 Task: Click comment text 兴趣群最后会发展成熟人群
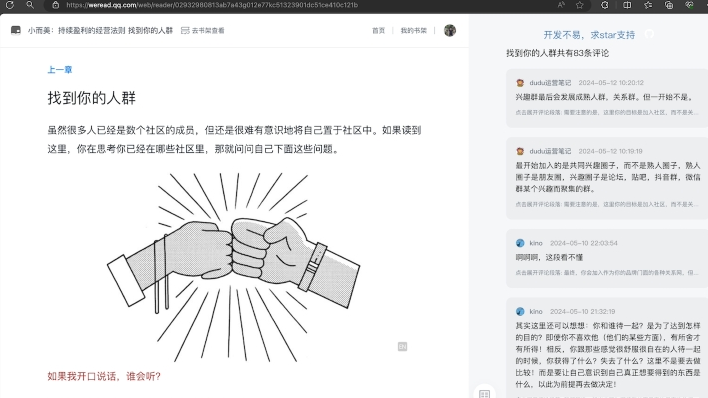point(603,97)
